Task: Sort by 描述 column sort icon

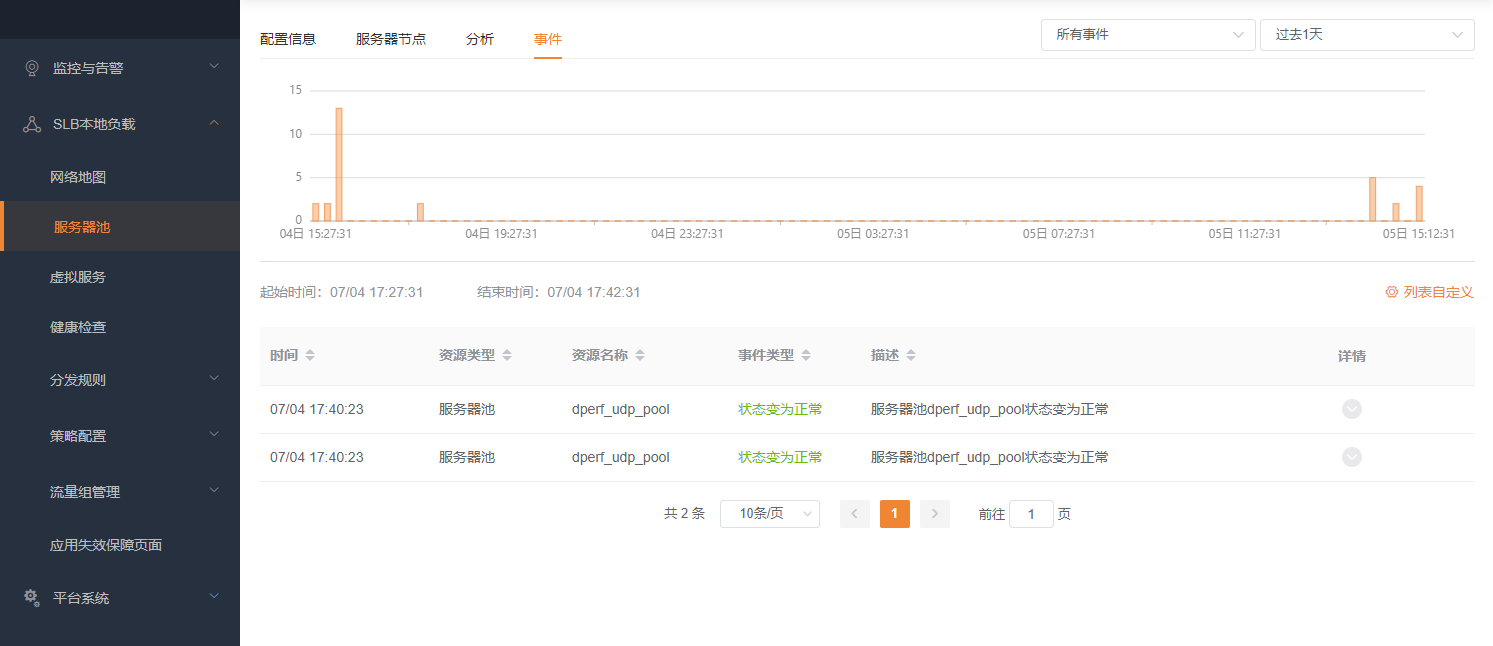Action: 911,356
